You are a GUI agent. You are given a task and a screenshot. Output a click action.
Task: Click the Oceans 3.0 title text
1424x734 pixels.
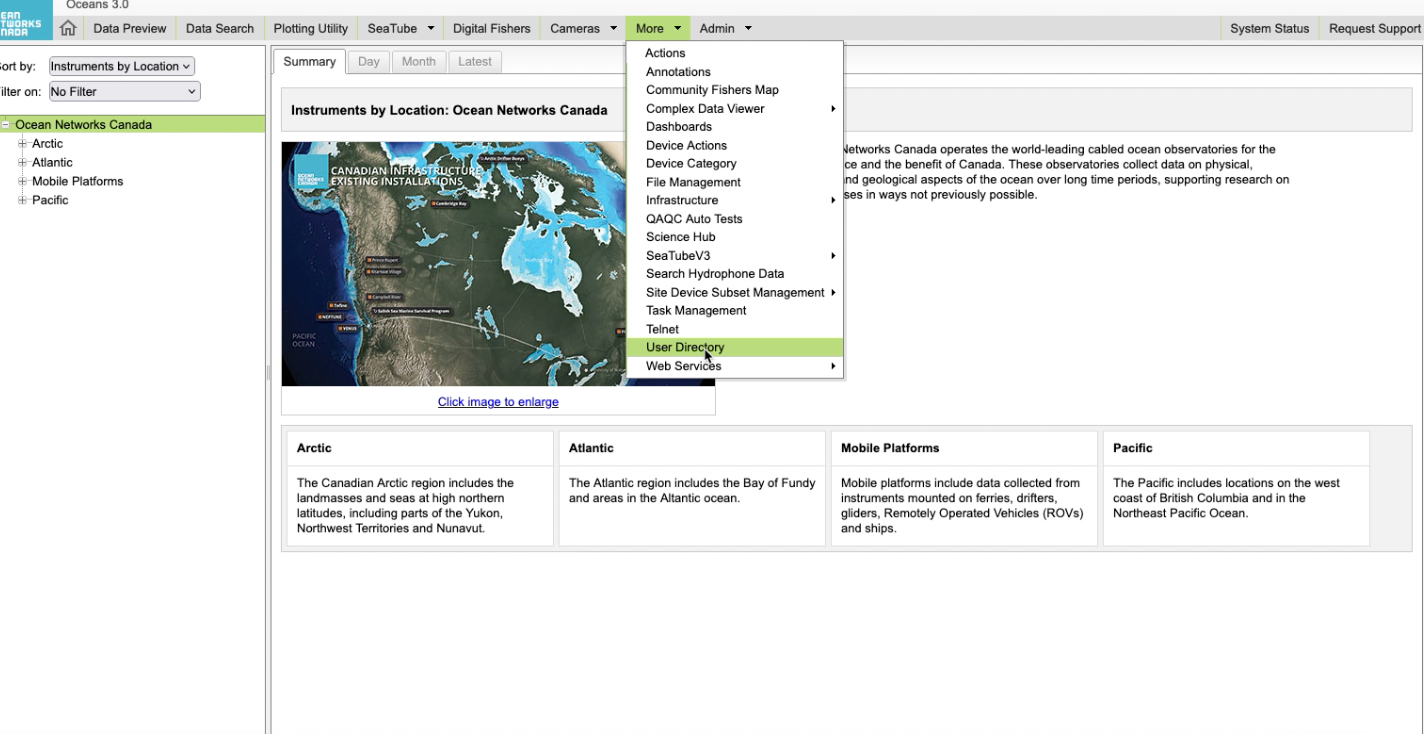pos(97,5)
